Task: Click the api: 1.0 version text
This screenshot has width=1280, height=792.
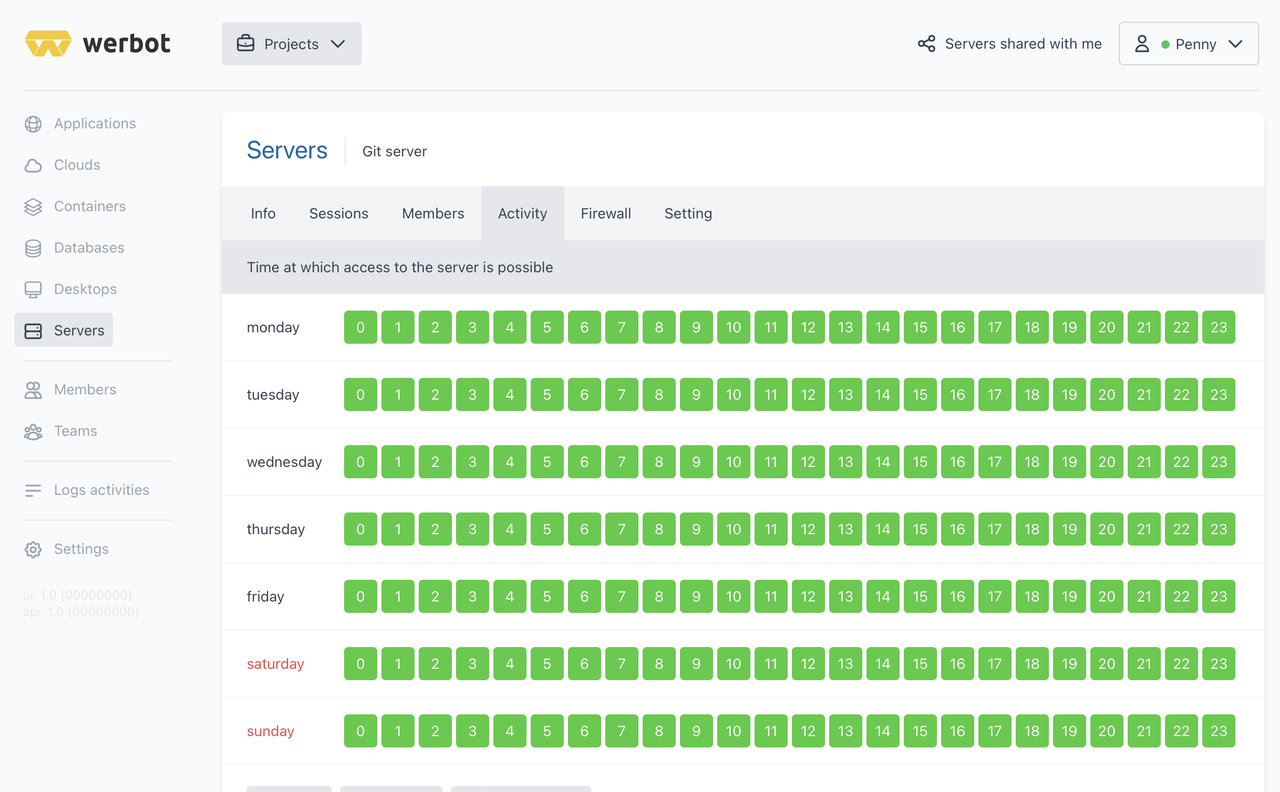Action: pyautogui.click(x=81, y=612)
